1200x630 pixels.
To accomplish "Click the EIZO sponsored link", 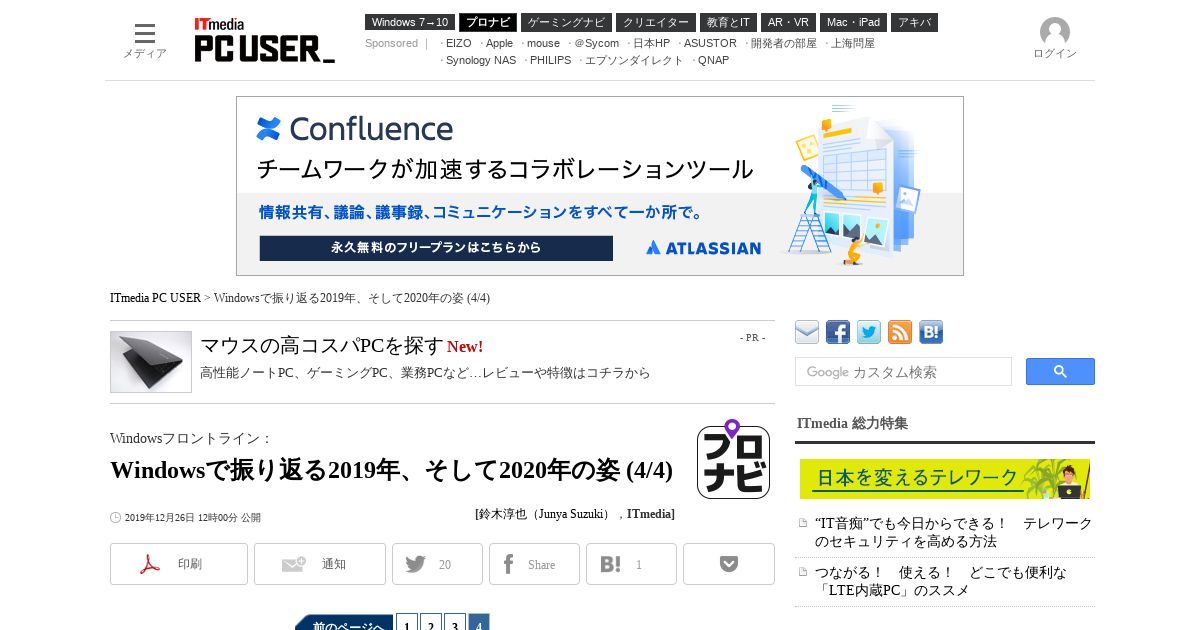I will [458, 43].
